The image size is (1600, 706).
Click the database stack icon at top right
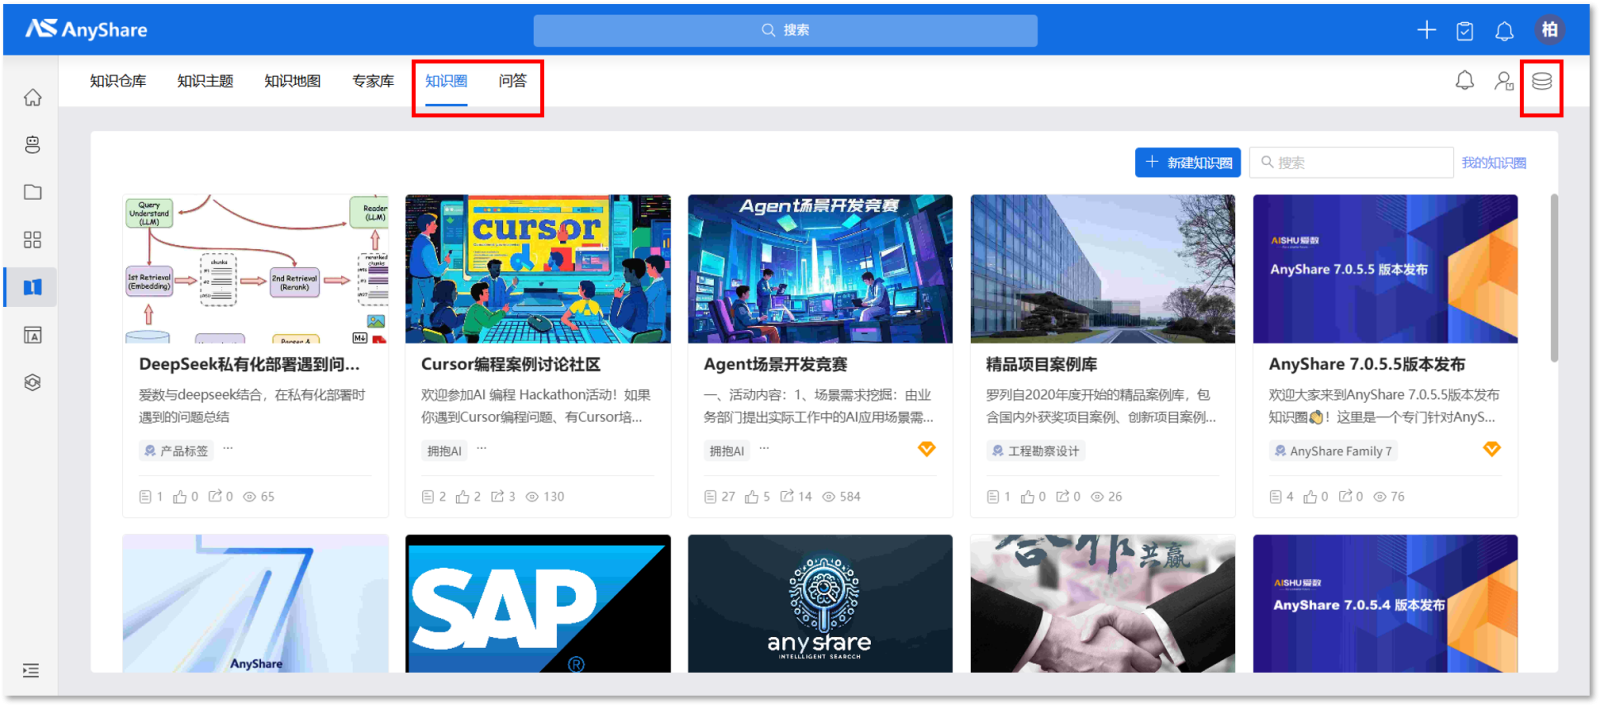1542,81
